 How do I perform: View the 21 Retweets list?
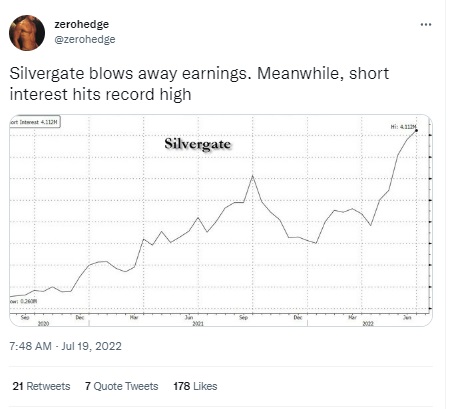pyautogui.click(x=41, y=386)
